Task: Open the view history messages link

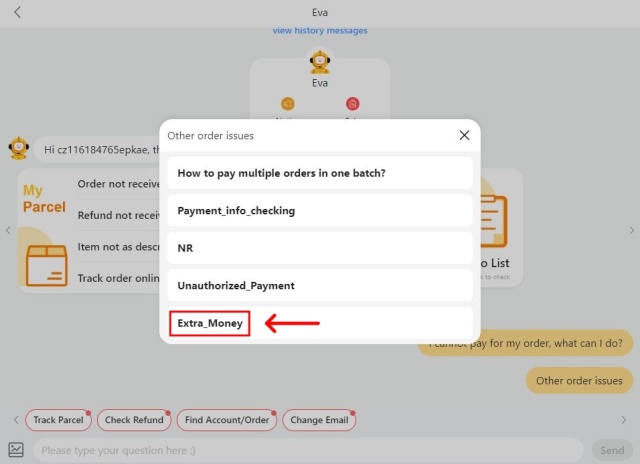Action: pyautogui.click(x=320, y=31)
